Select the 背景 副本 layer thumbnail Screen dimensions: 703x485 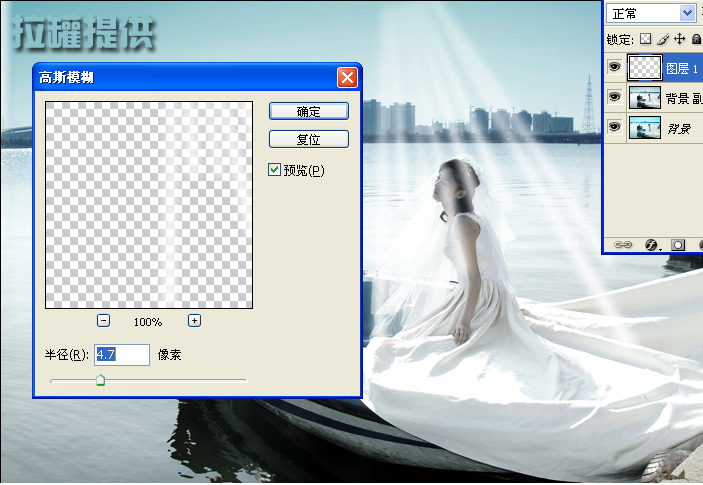coord(645,97)
